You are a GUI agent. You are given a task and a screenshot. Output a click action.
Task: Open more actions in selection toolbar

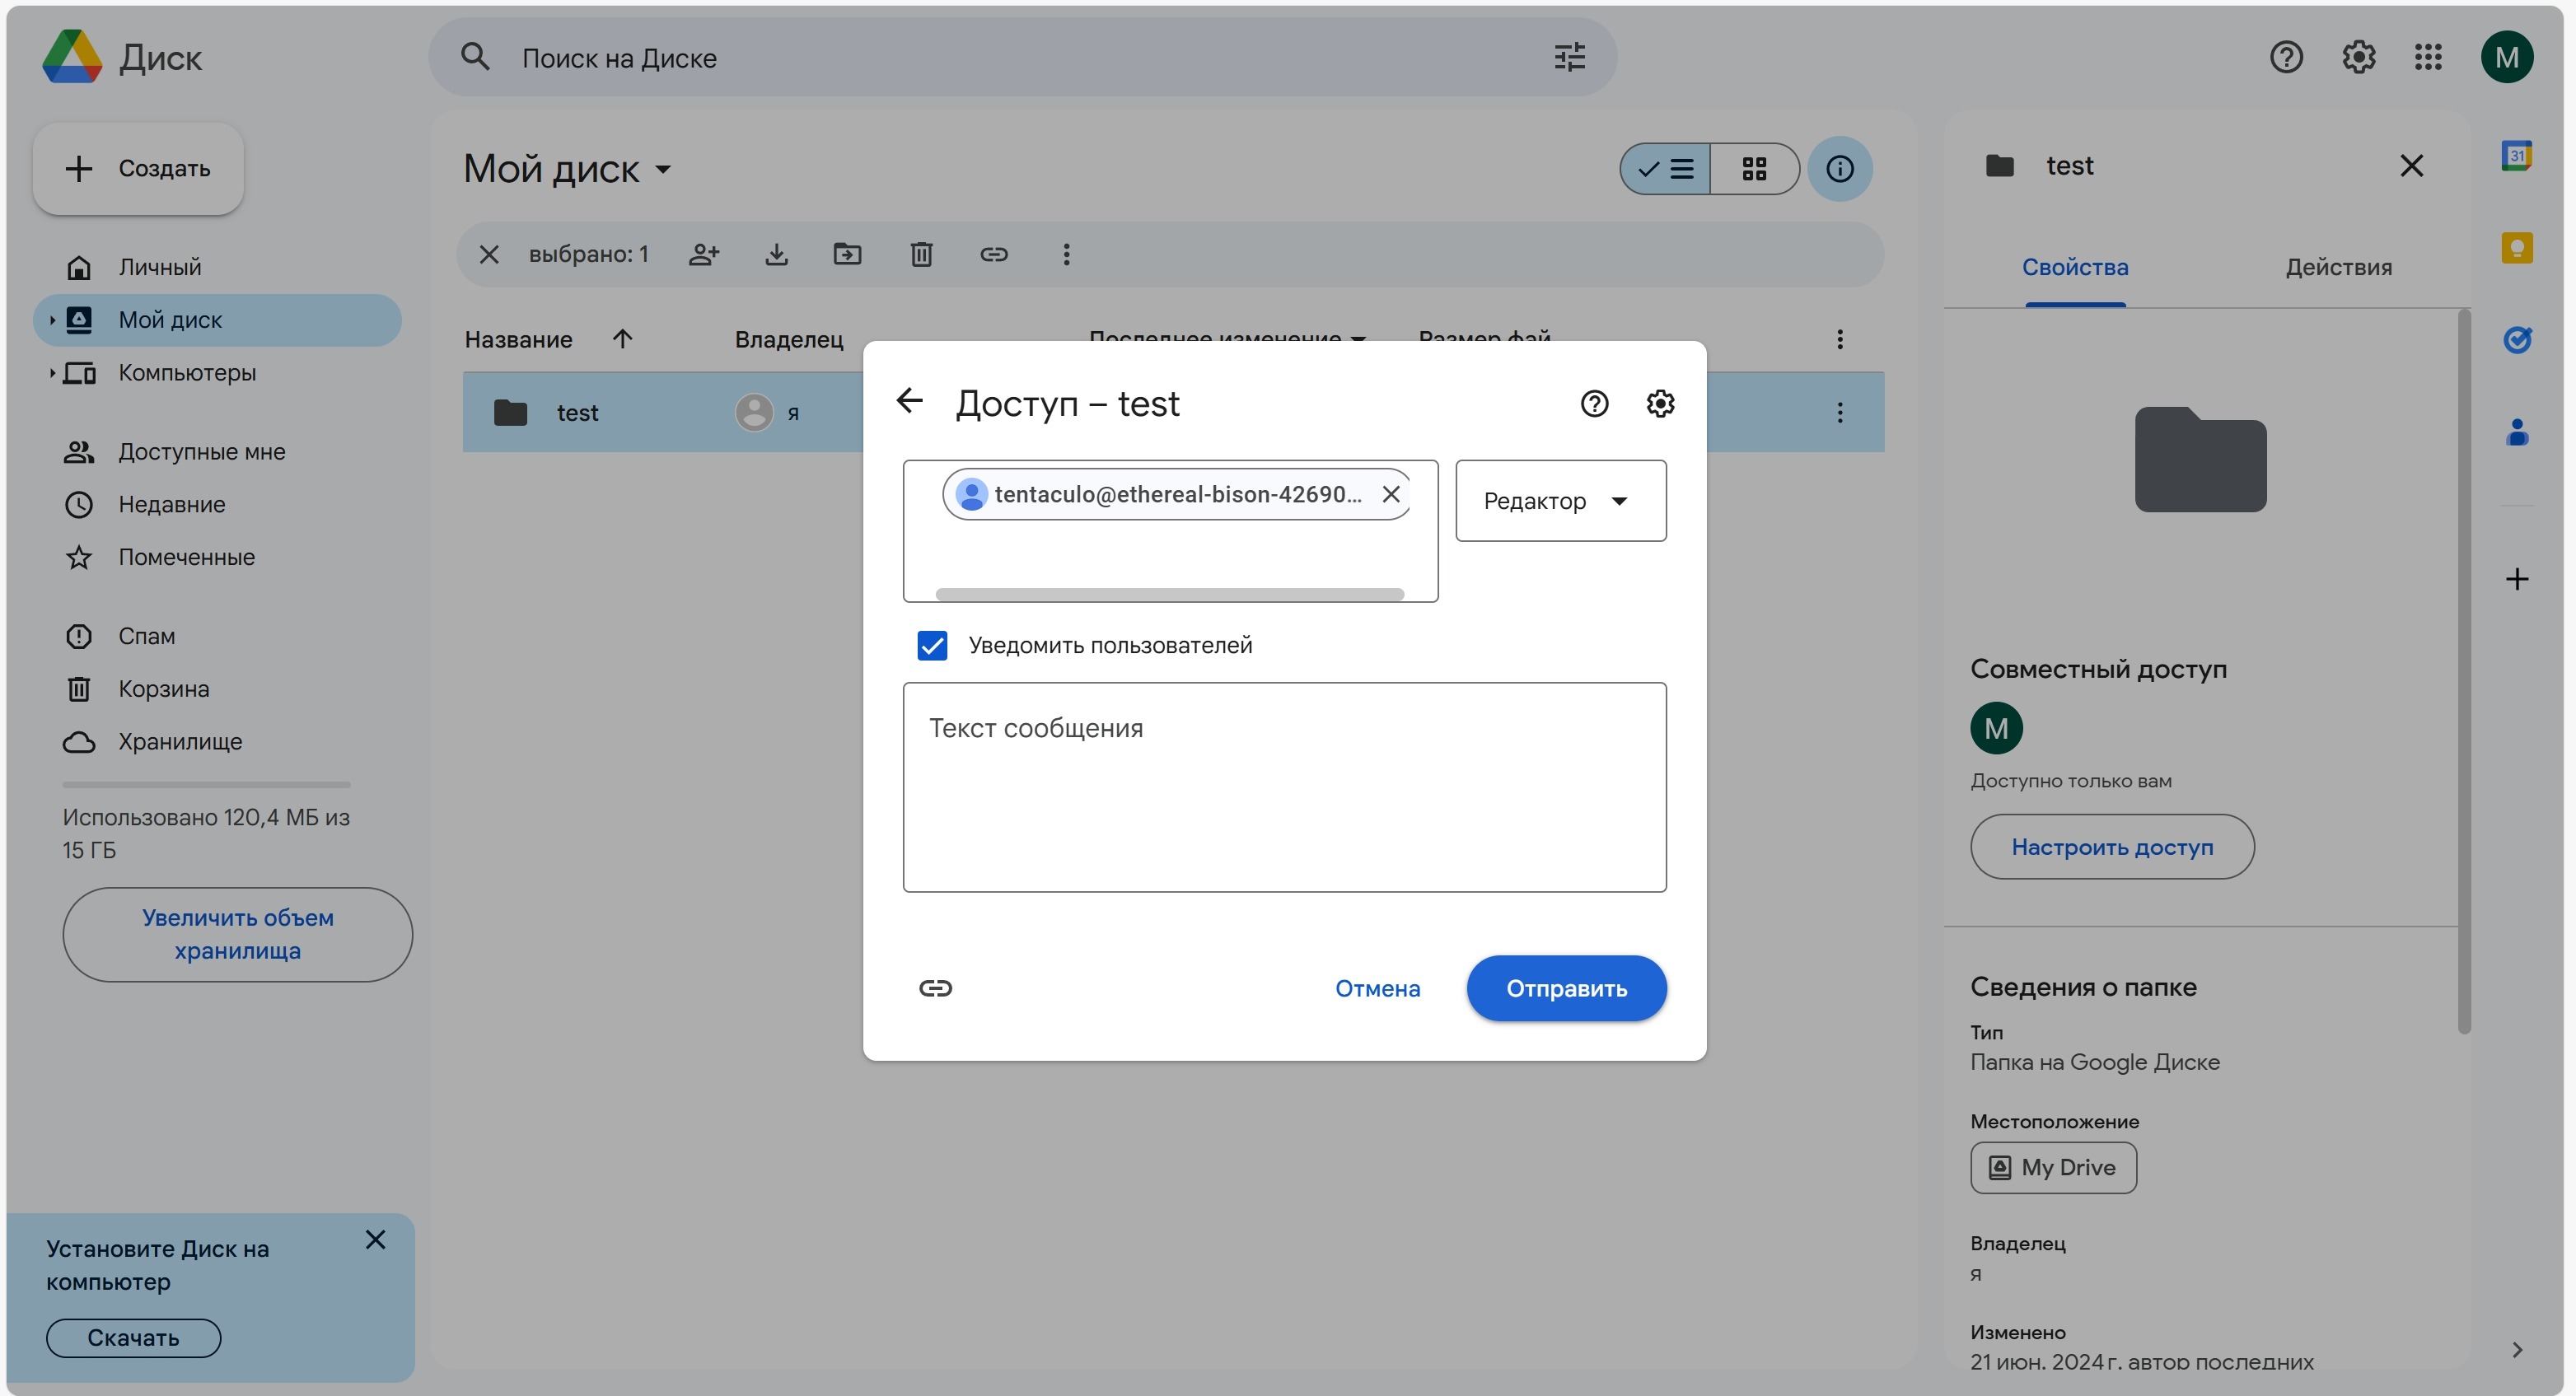pos(1066,254)
